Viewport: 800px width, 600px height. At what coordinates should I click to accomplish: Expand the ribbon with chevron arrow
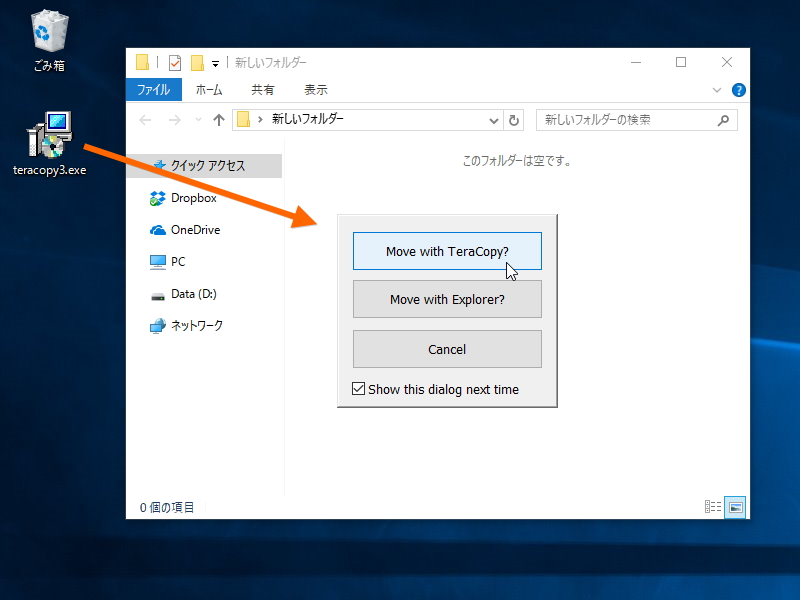(717, 90)
